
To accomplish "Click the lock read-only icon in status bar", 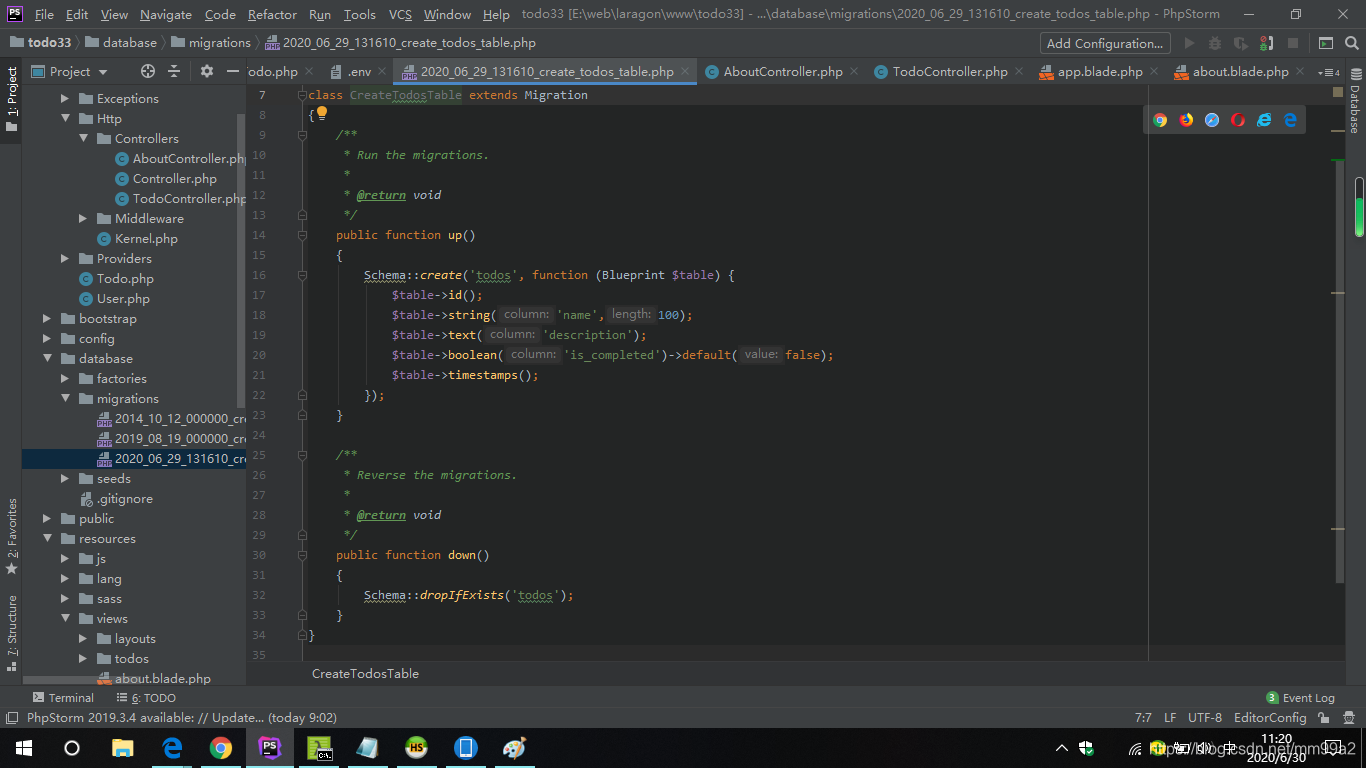I will (1324, 718).
